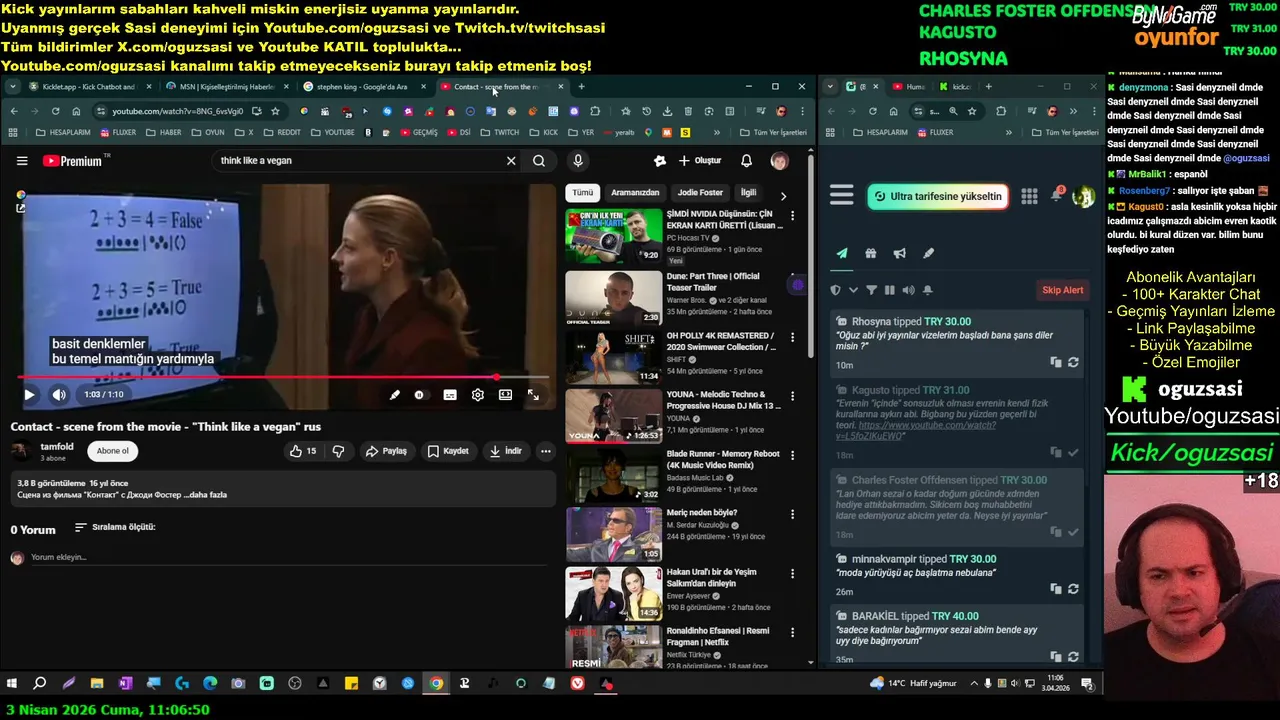Go to the YouTube Premium home logo
The width and height of the screenshot is (1280, 720).
(x=75, y=160)
